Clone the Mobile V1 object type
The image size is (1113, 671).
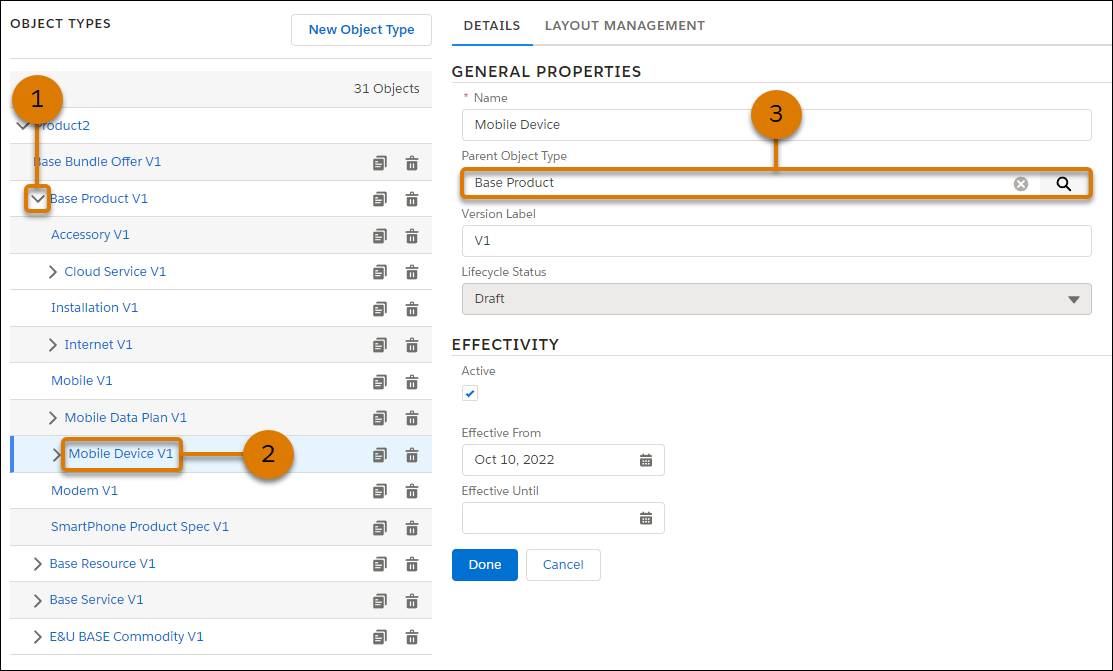point(380,382)
